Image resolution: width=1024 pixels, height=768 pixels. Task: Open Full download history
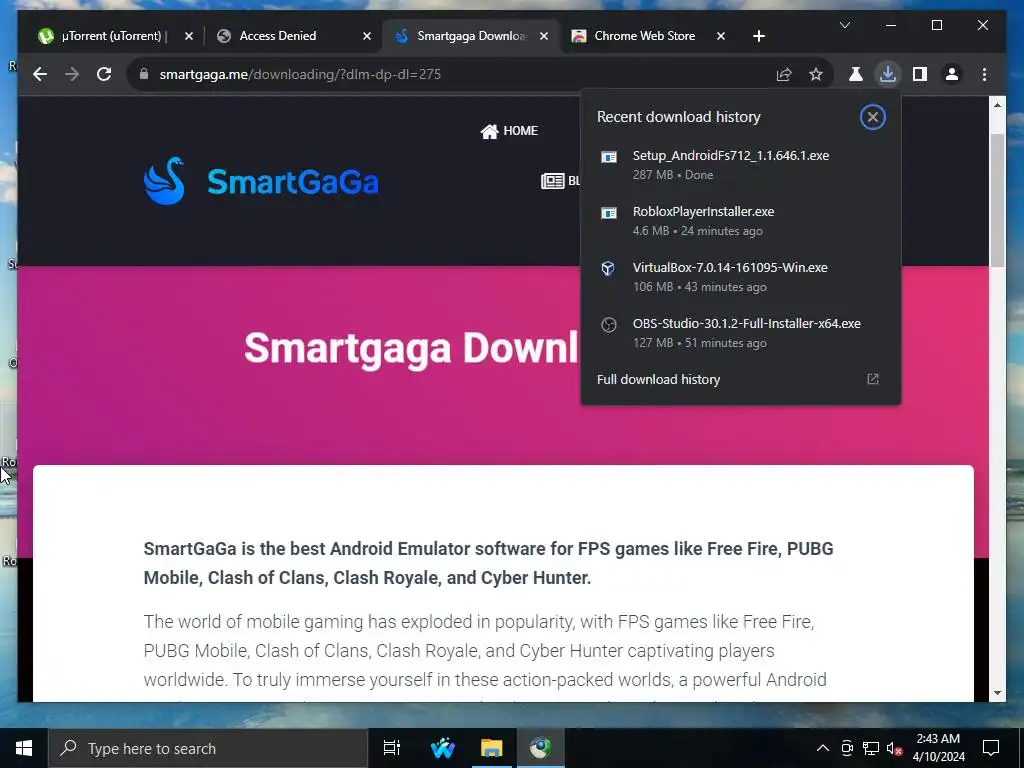coord(741,379)
